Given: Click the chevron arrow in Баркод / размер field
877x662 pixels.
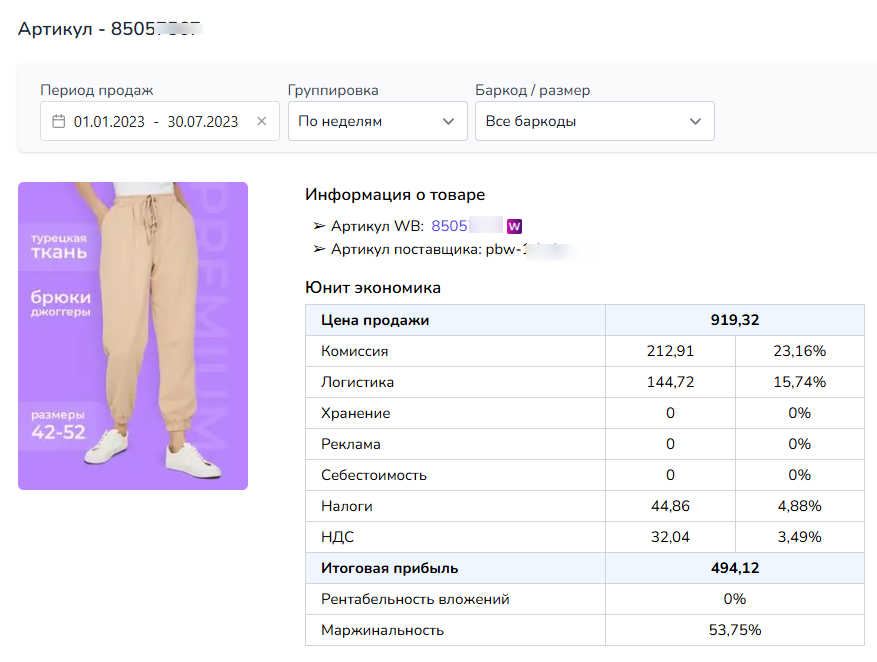Looking at the screenshot, I should (x=695, y=122).
